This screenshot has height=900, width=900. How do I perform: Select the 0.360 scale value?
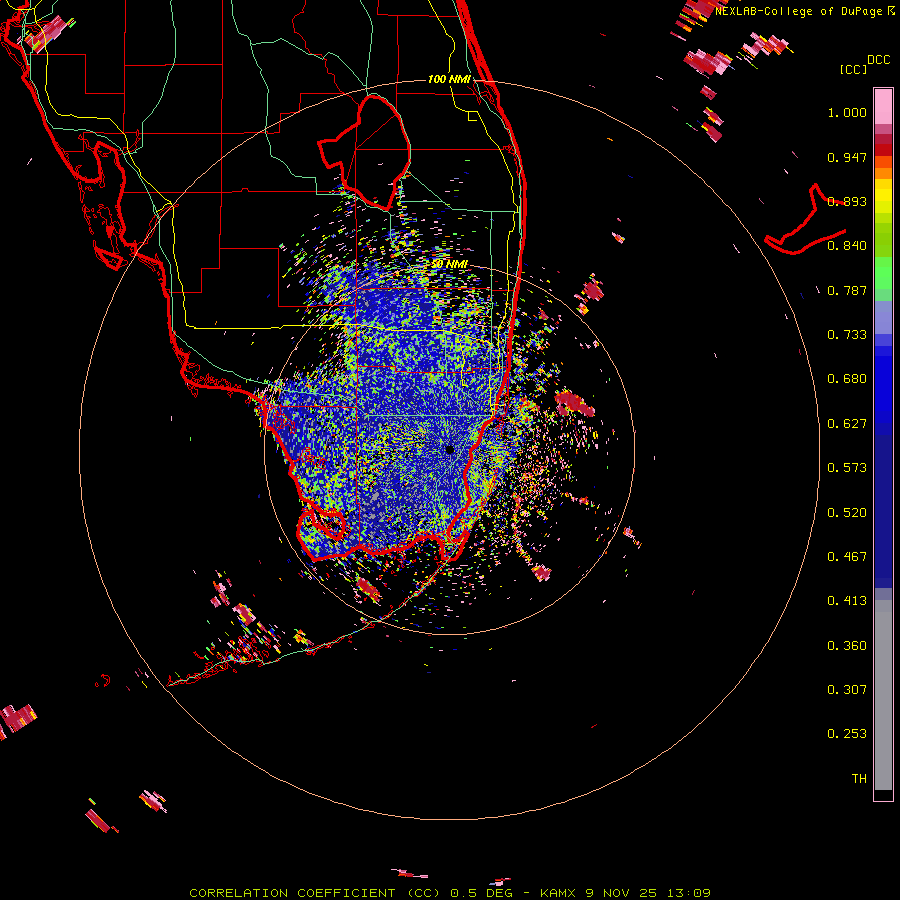coord(847,646)
